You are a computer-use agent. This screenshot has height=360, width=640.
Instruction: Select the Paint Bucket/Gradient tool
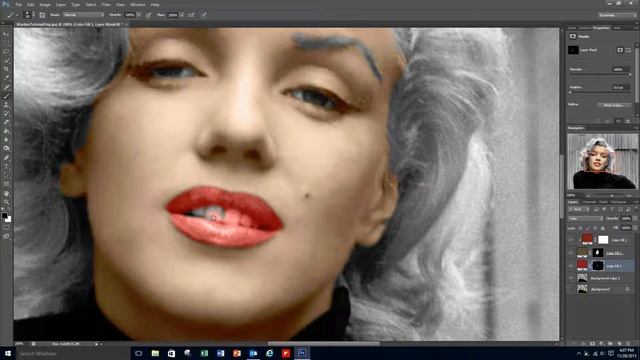click(6, 131)
